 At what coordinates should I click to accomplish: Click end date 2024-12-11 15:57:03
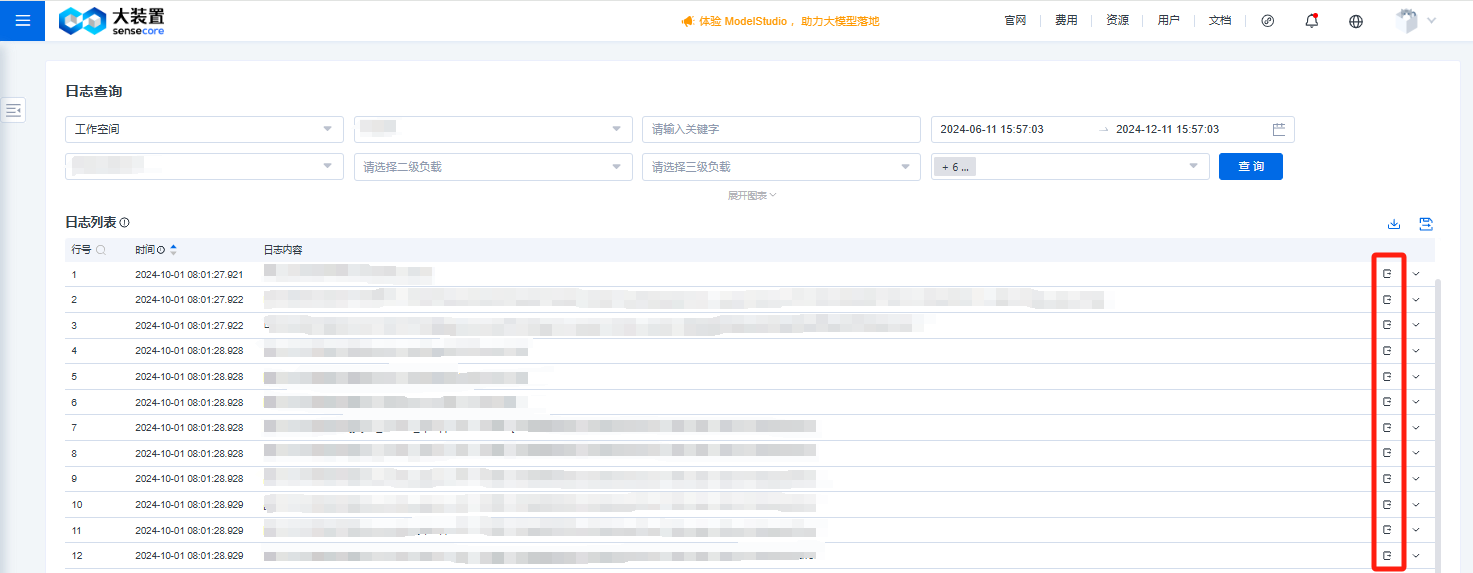point(1167,129)
